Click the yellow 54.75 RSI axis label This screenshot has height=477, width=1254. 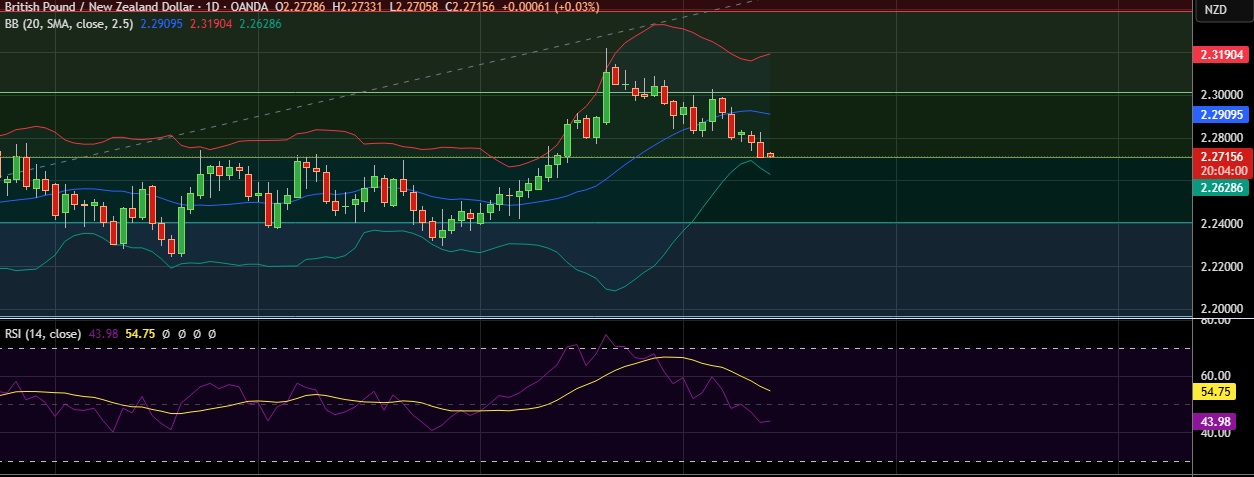pyautogui.click(x=1215, y=393)
